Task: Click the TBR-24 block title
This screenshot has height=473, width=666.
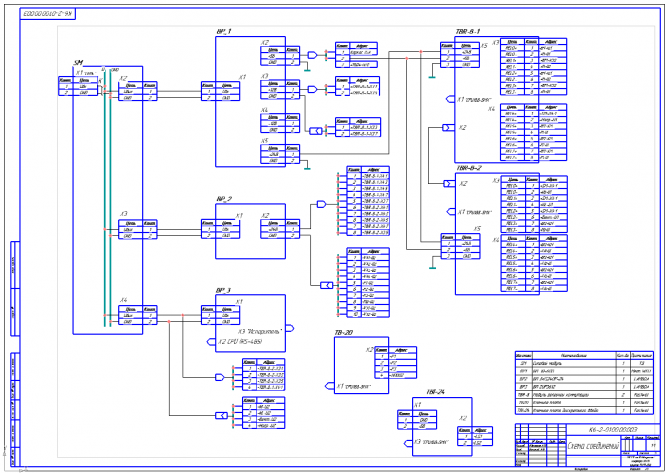Action: pos(435,392)
